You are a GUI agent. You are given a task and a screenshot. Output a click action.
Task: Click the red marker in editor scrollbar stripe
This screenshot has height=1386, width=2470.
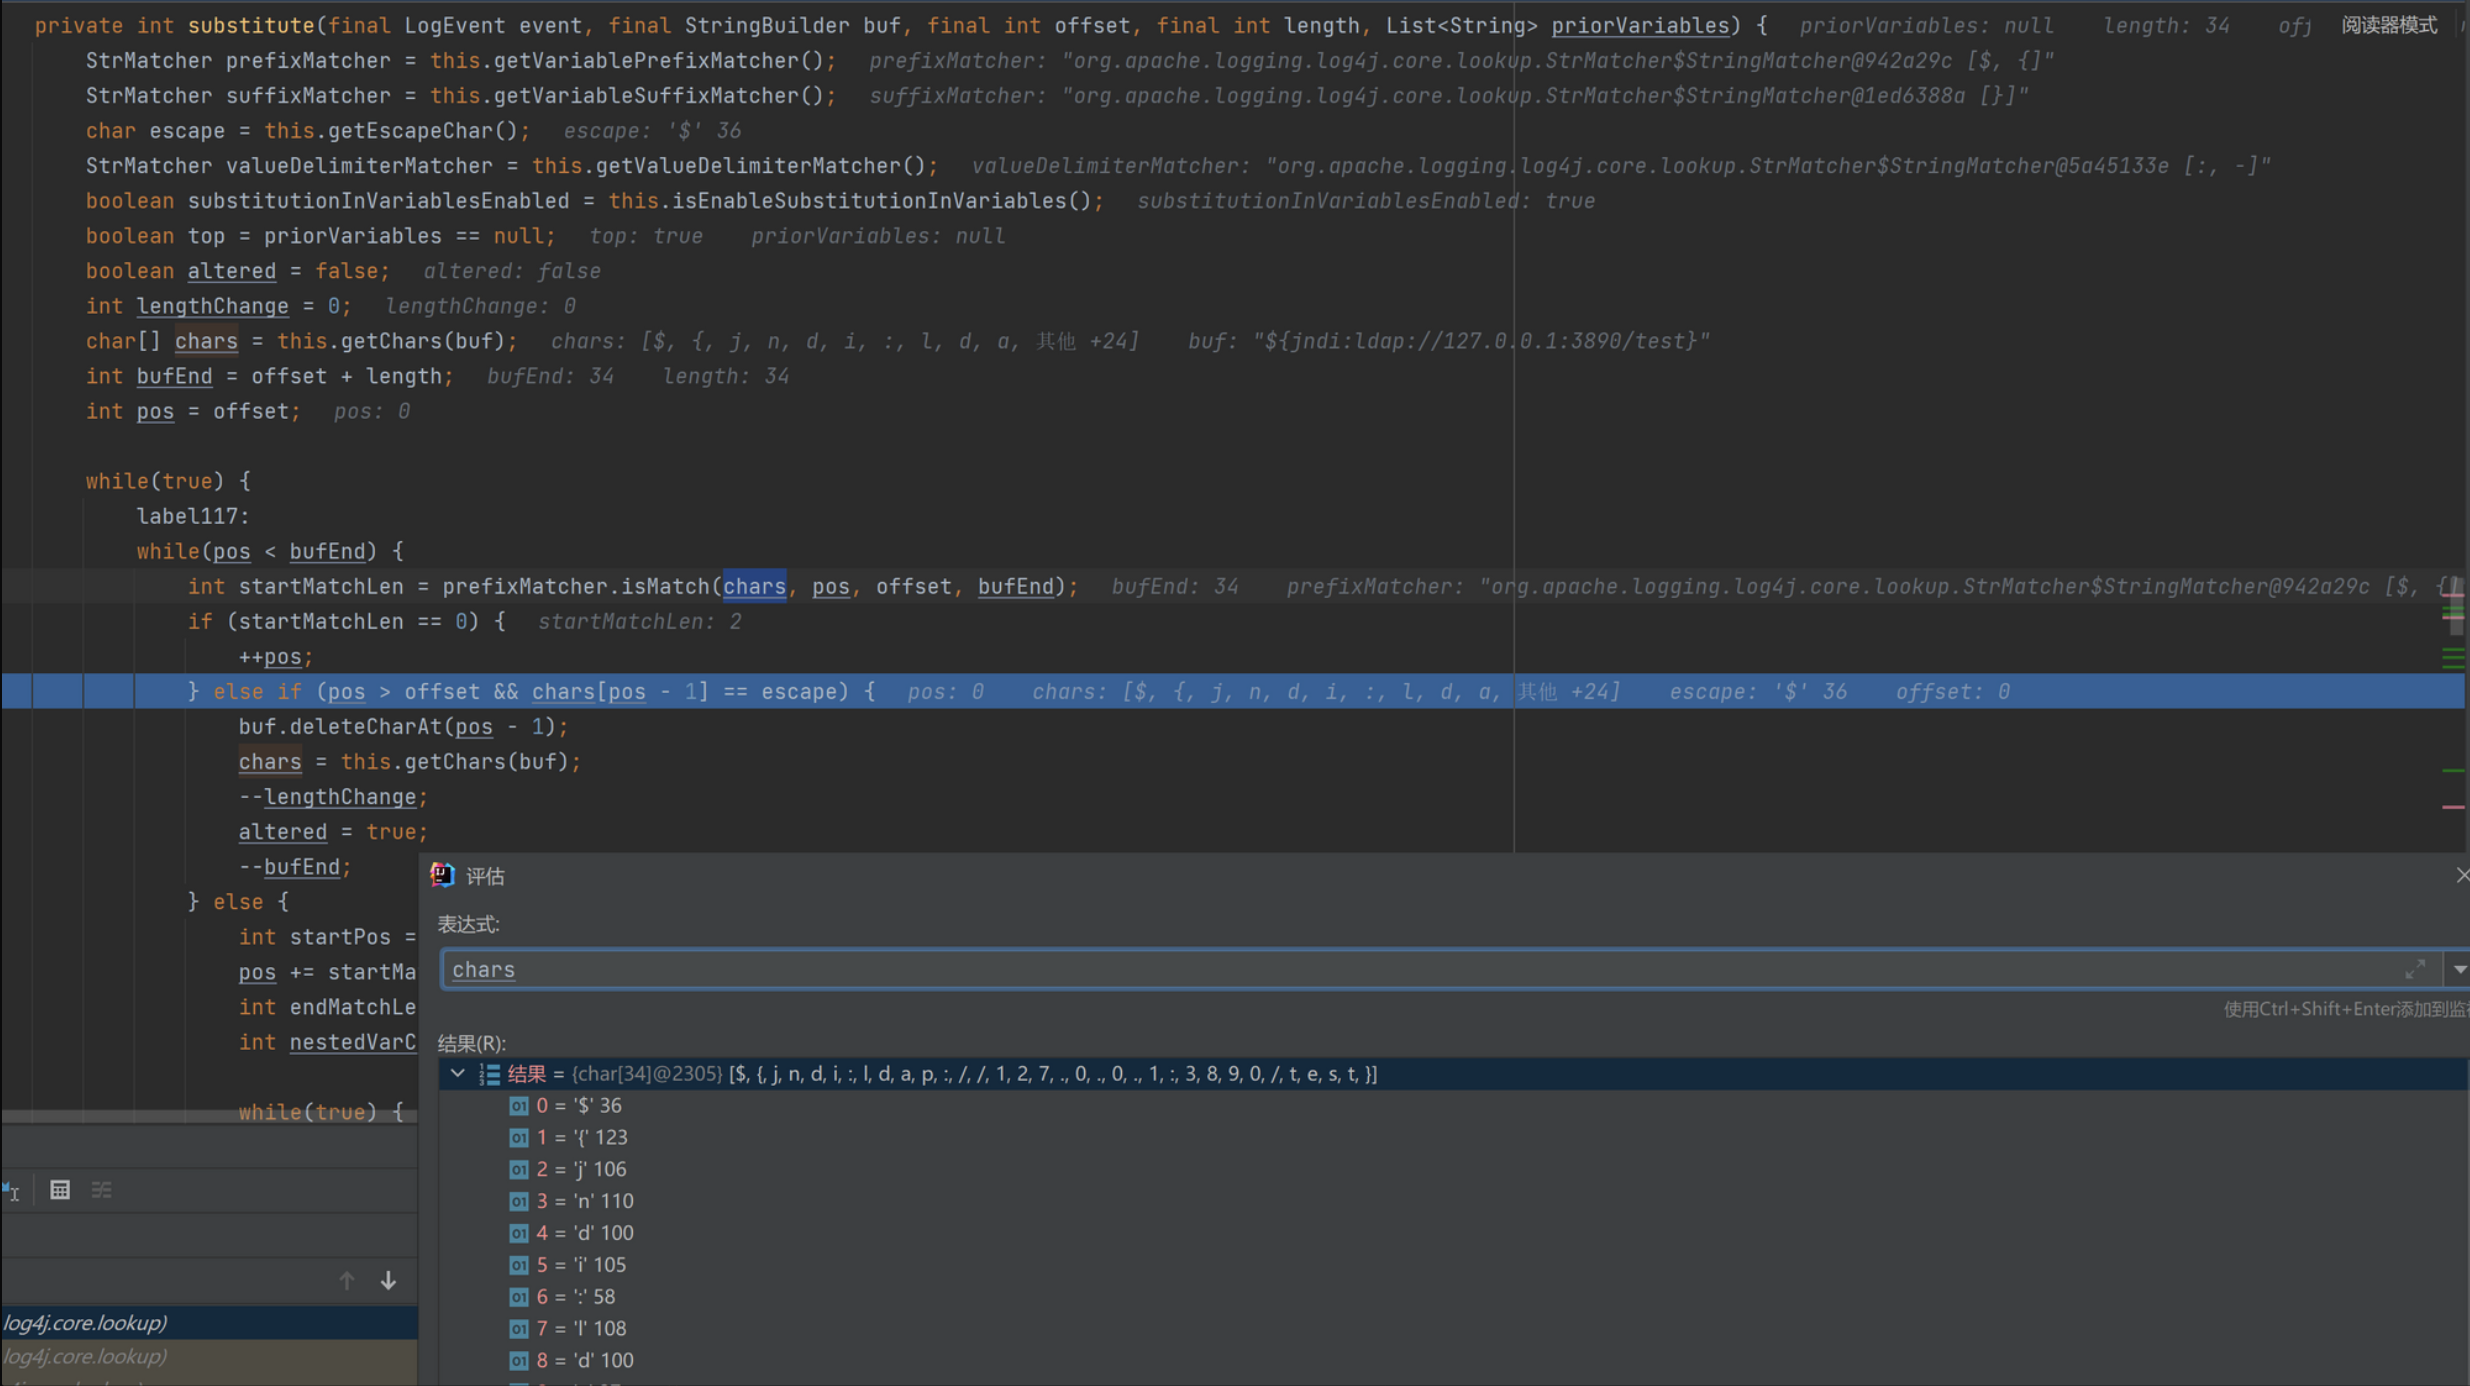[2453, 806]
